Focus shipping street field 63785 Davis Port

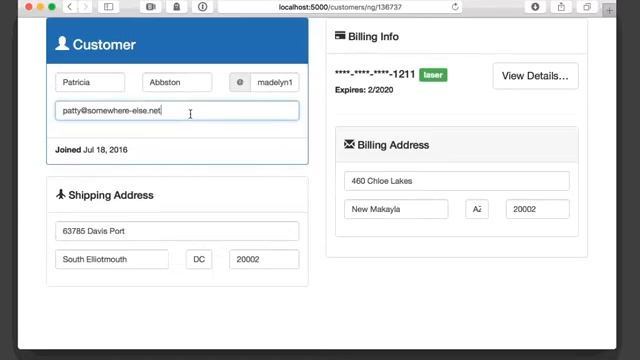pyautogui.click(x=177, y=231)
